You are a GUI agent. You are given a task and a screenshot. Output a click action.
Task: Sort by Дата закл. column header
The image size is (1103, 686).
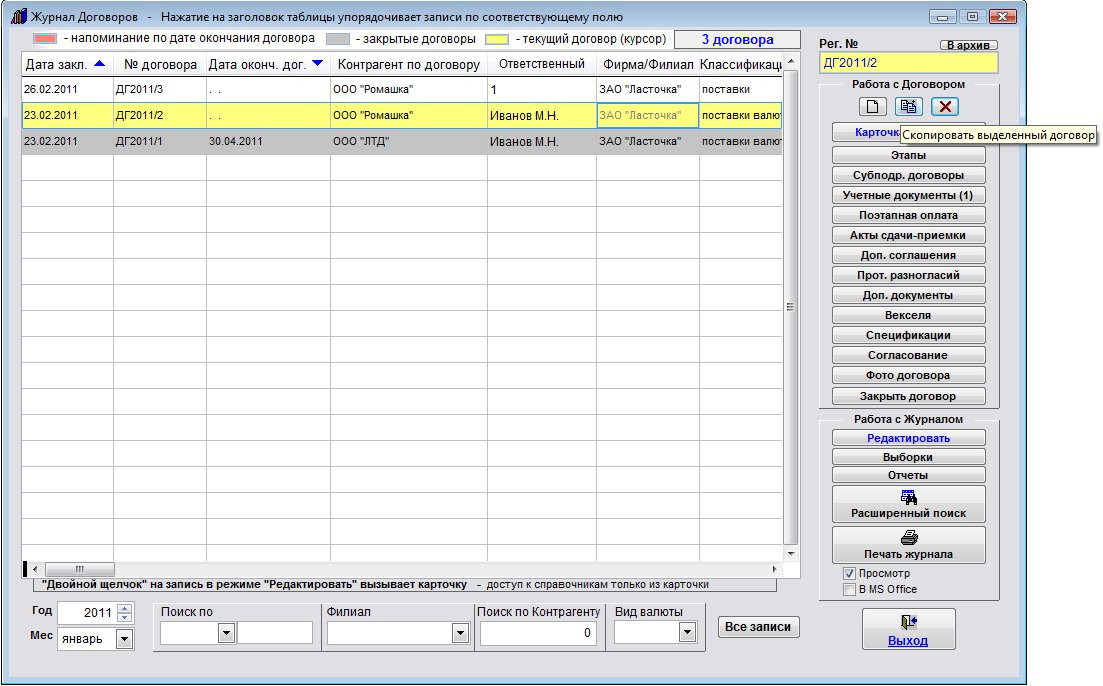65,64
